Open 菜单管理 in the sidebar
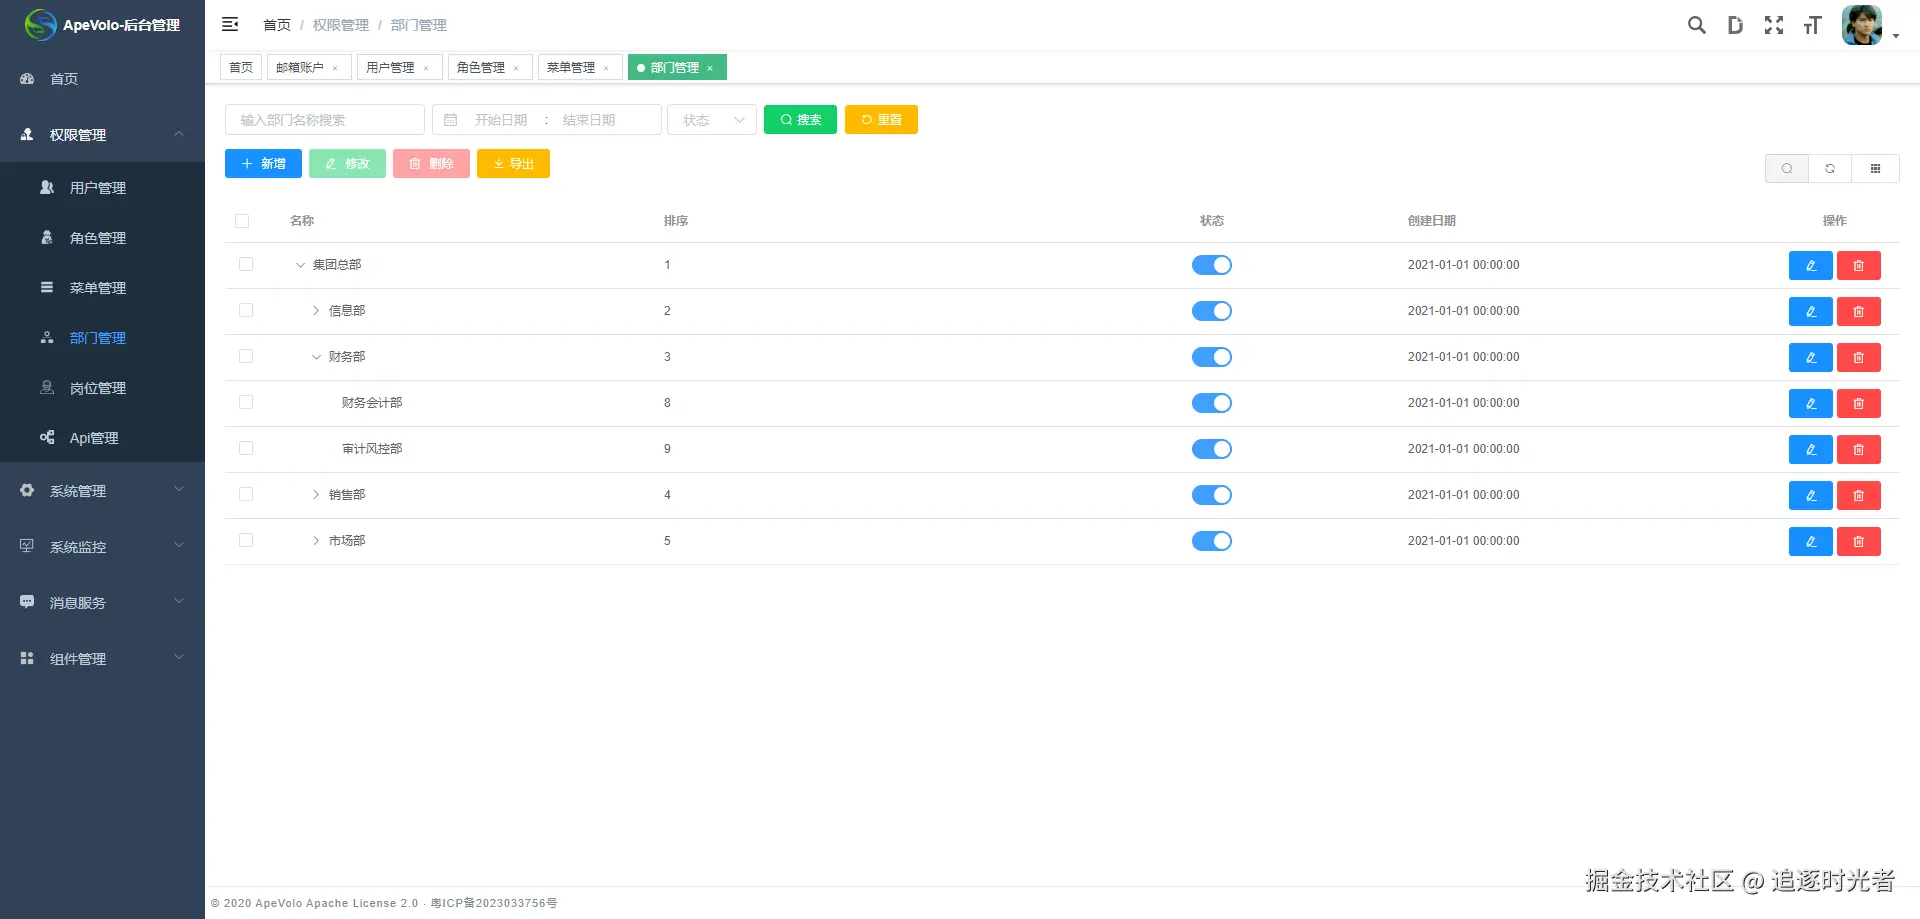This screenshot has height=919, width=1920. pos(102,287)
